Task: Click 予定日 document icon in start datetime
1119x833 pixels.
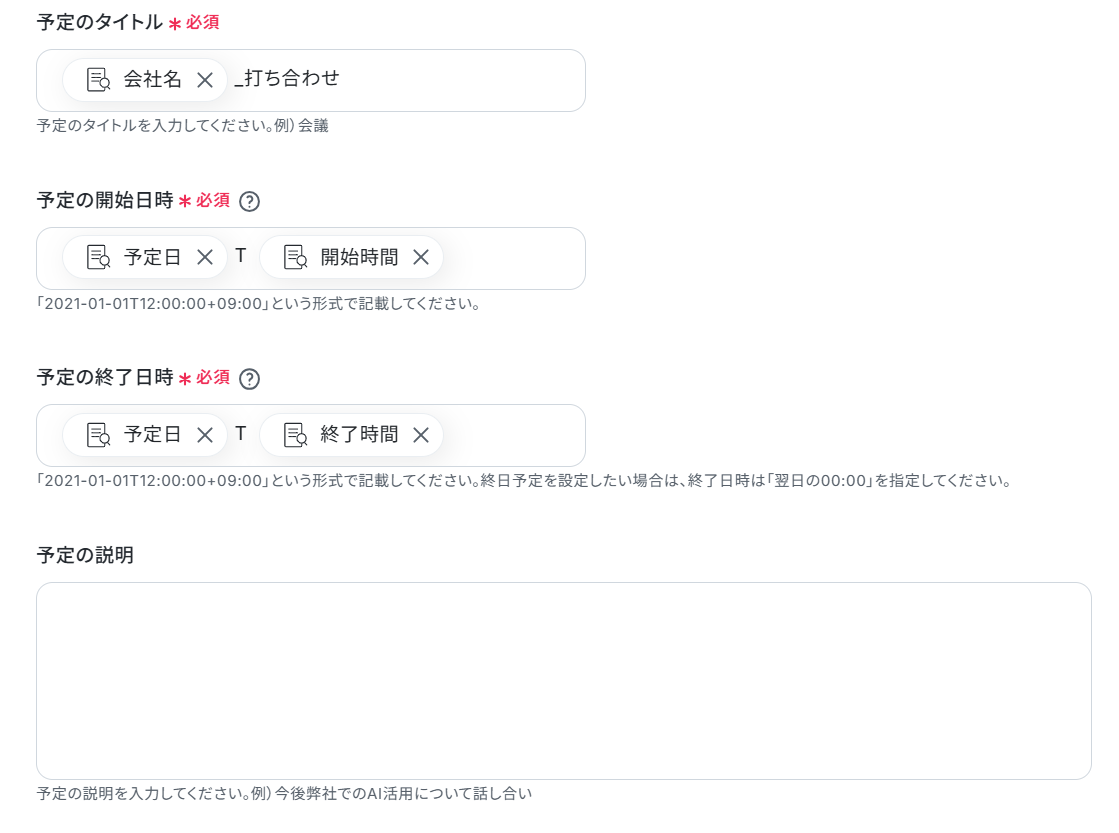Action: tap(98, 257)
